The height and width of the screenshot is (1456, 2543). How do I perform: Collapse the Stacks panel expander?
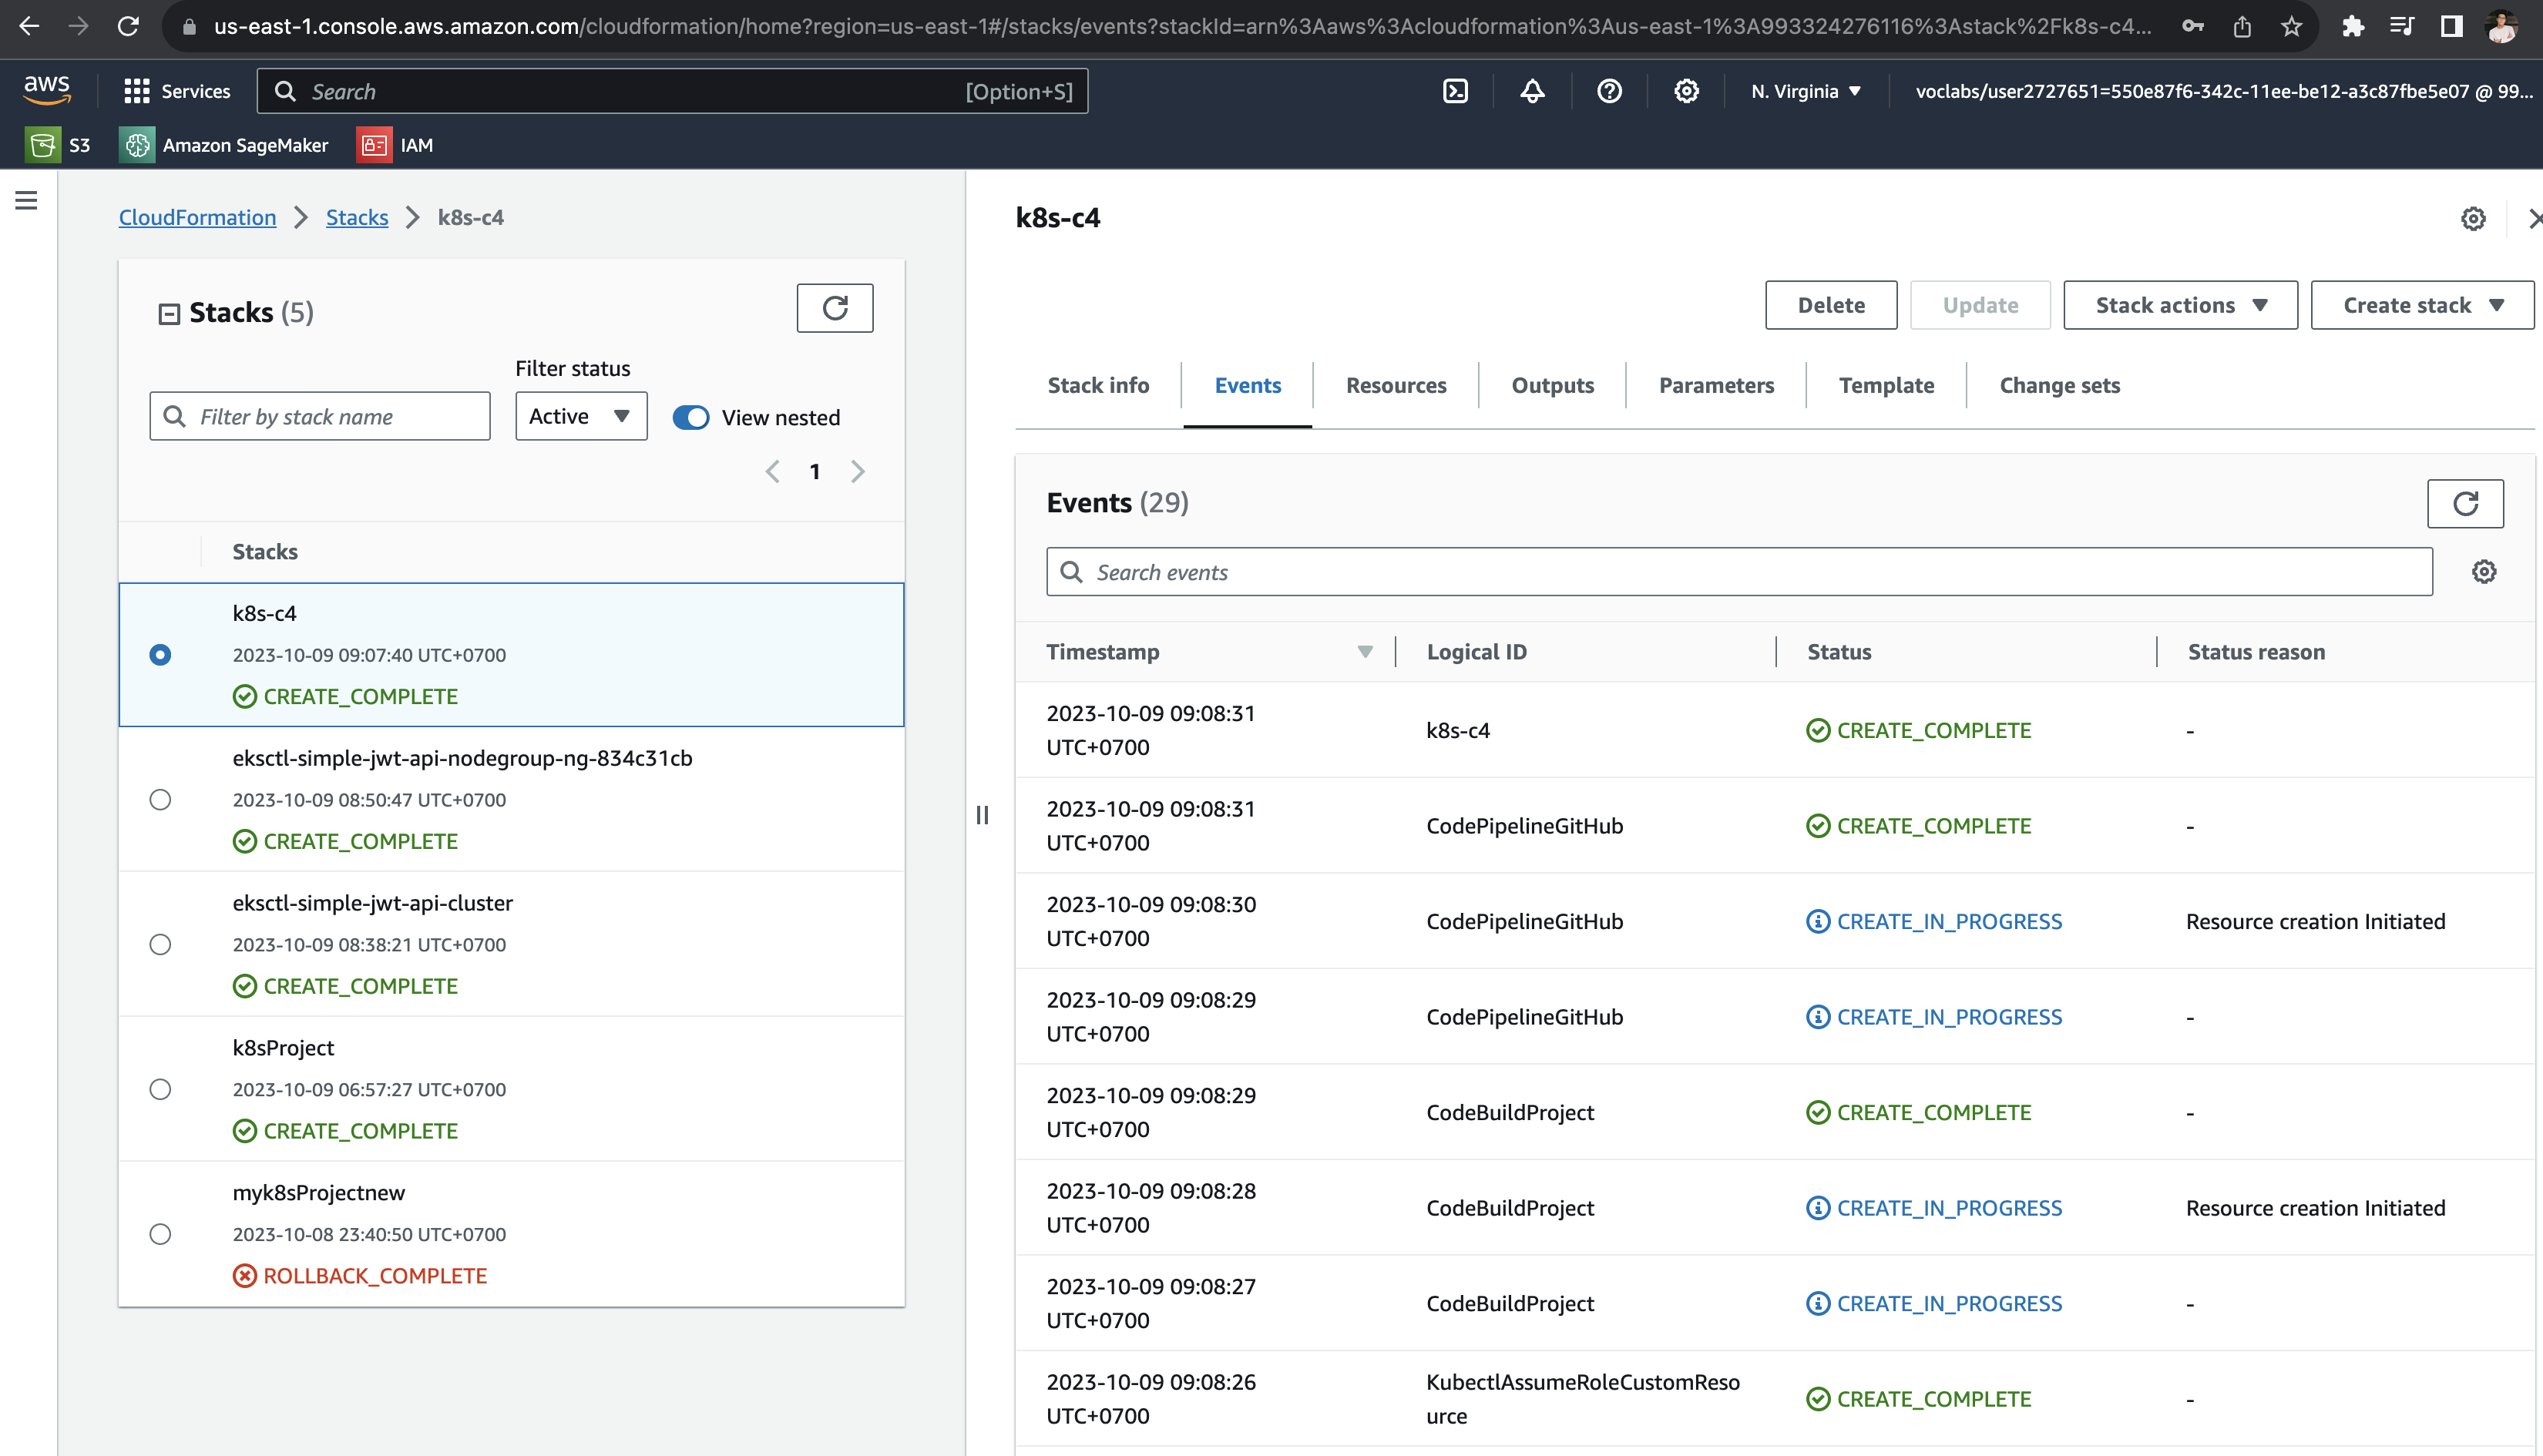point(169,314)
